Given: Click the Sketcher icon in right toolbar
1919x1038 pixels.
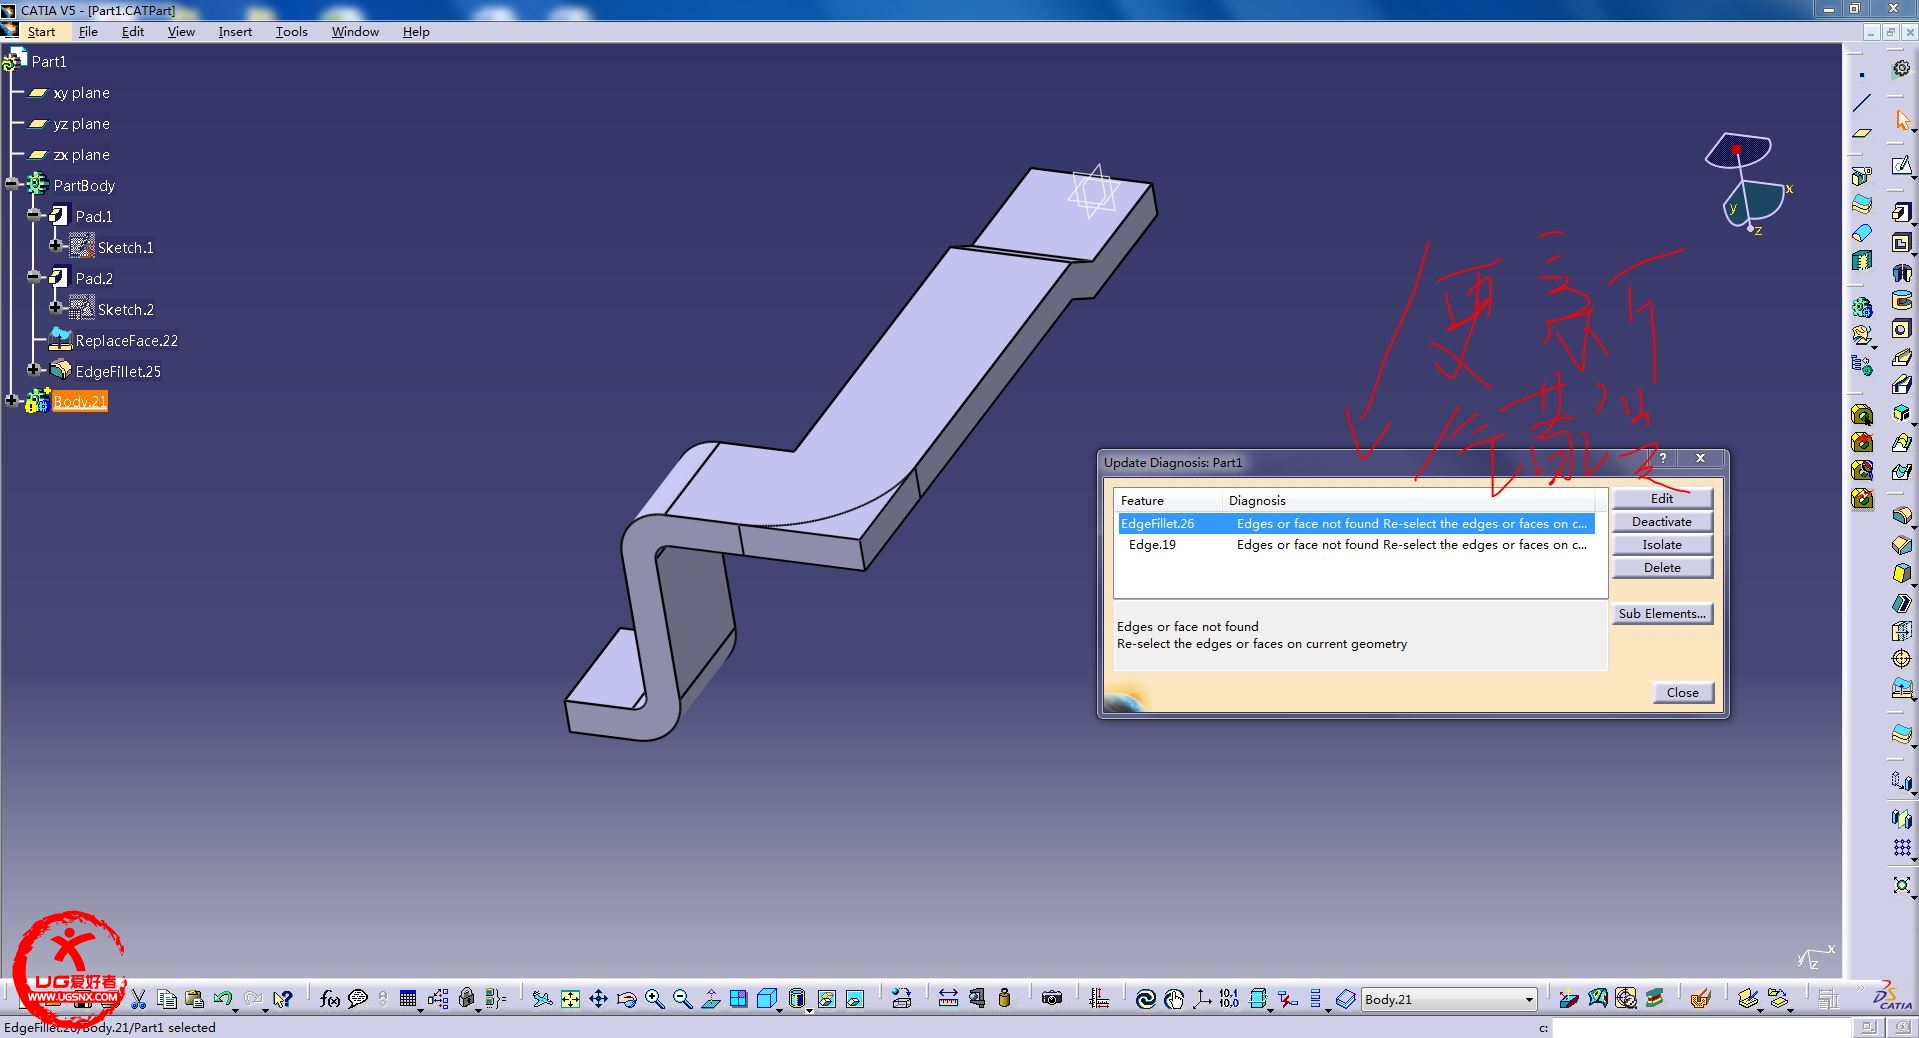Looking at the screenshot, I should [x=1902, y=166].
